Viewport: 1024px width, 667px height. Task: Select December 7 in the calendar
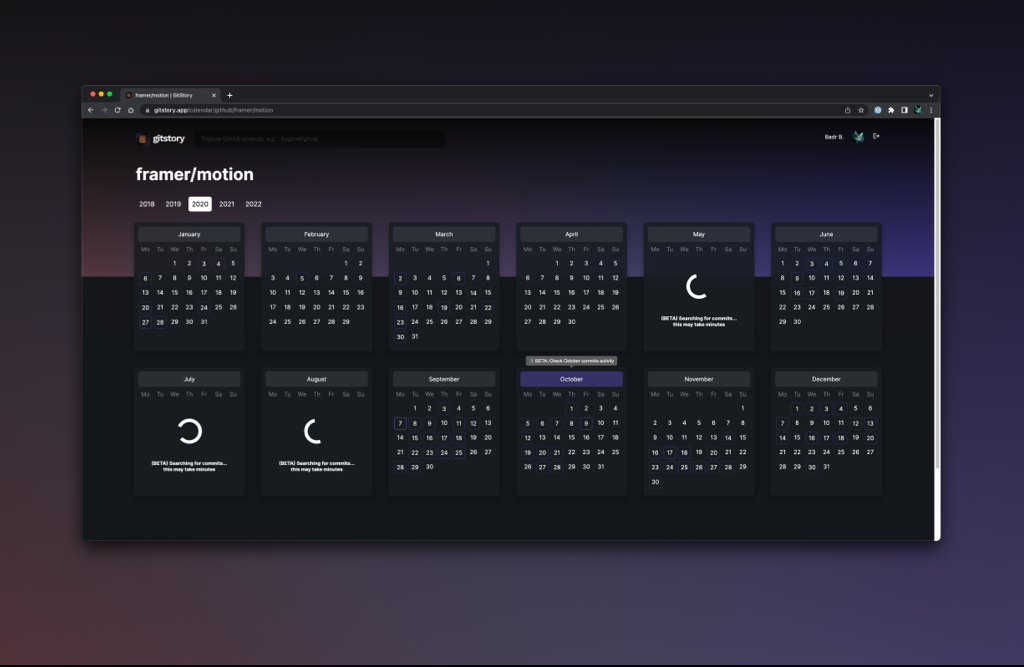[x=782, y=423]
